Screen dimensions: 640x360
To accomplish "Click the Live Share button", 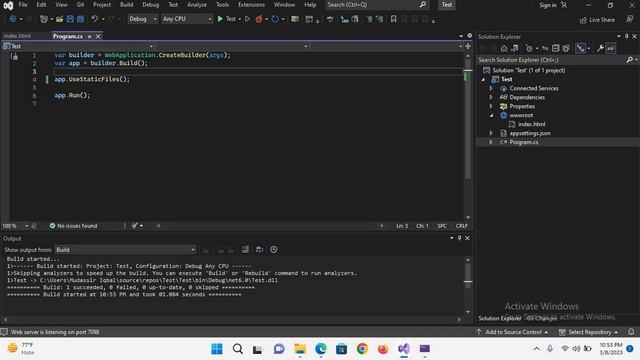I will [x=597, y=20].
